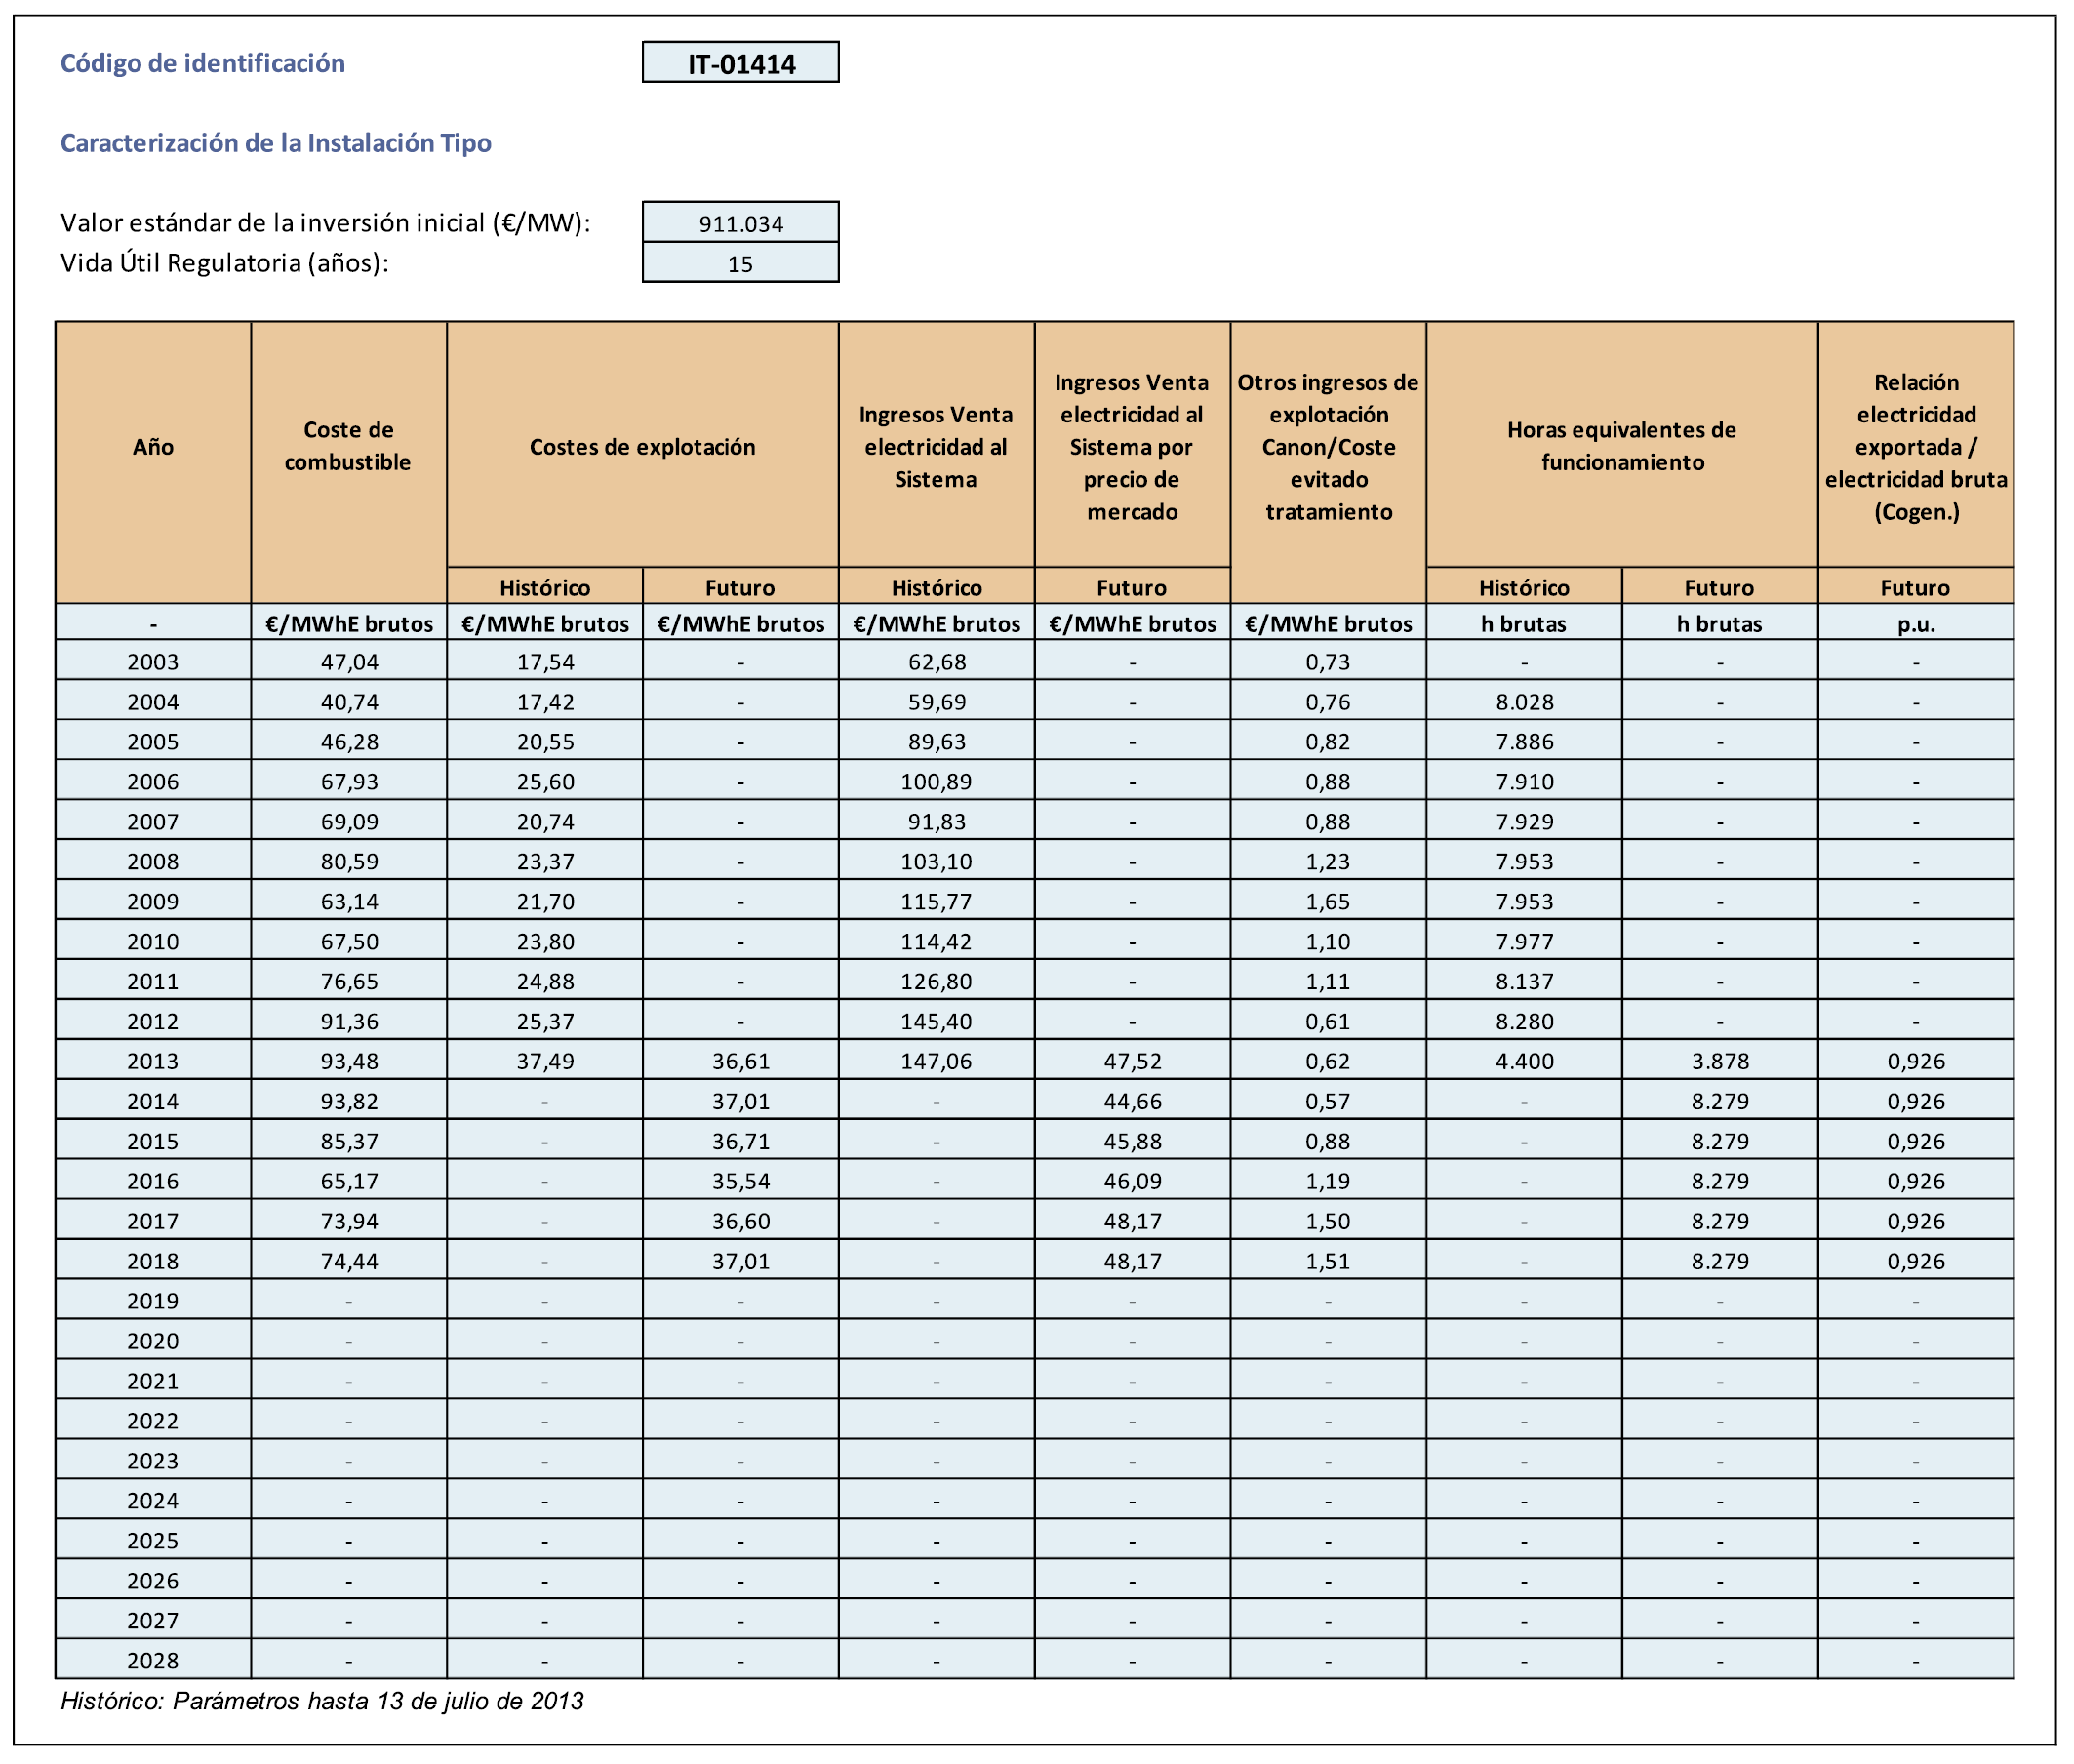Select future operating cost 36,61
The width and height of the screenshot is (2074, 1764).
pyautogui.click(x=740, y=1062)
